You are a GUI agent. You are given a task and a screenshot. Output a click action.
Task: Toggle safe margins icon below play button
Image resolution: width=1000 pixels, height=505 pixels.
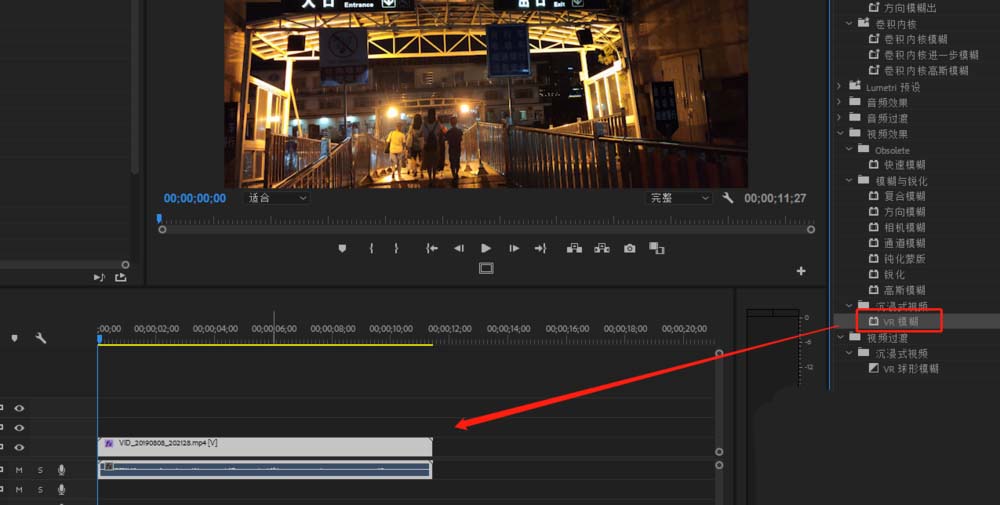coord(486,268)
